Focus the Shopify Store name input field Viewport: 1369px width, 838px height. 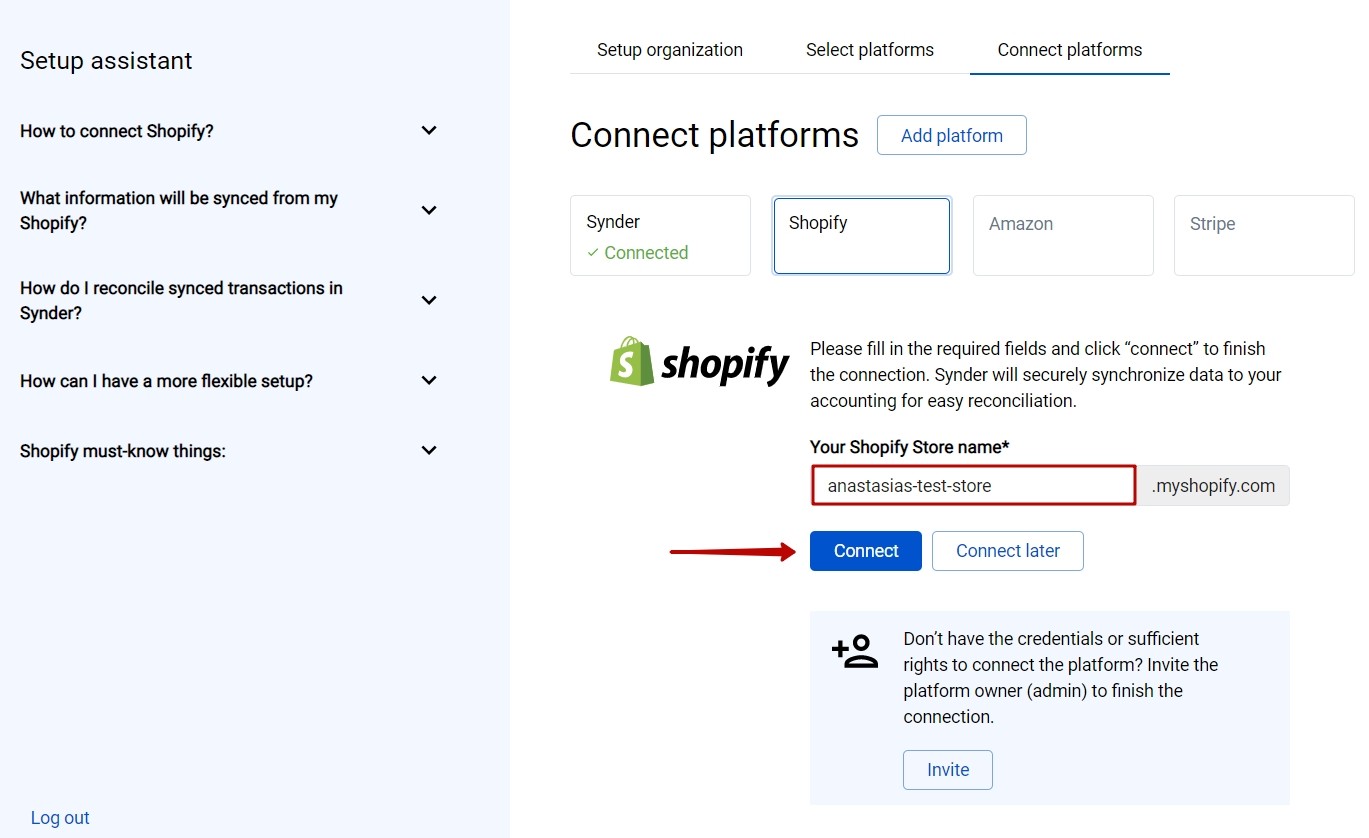click(x=974, y=486)
